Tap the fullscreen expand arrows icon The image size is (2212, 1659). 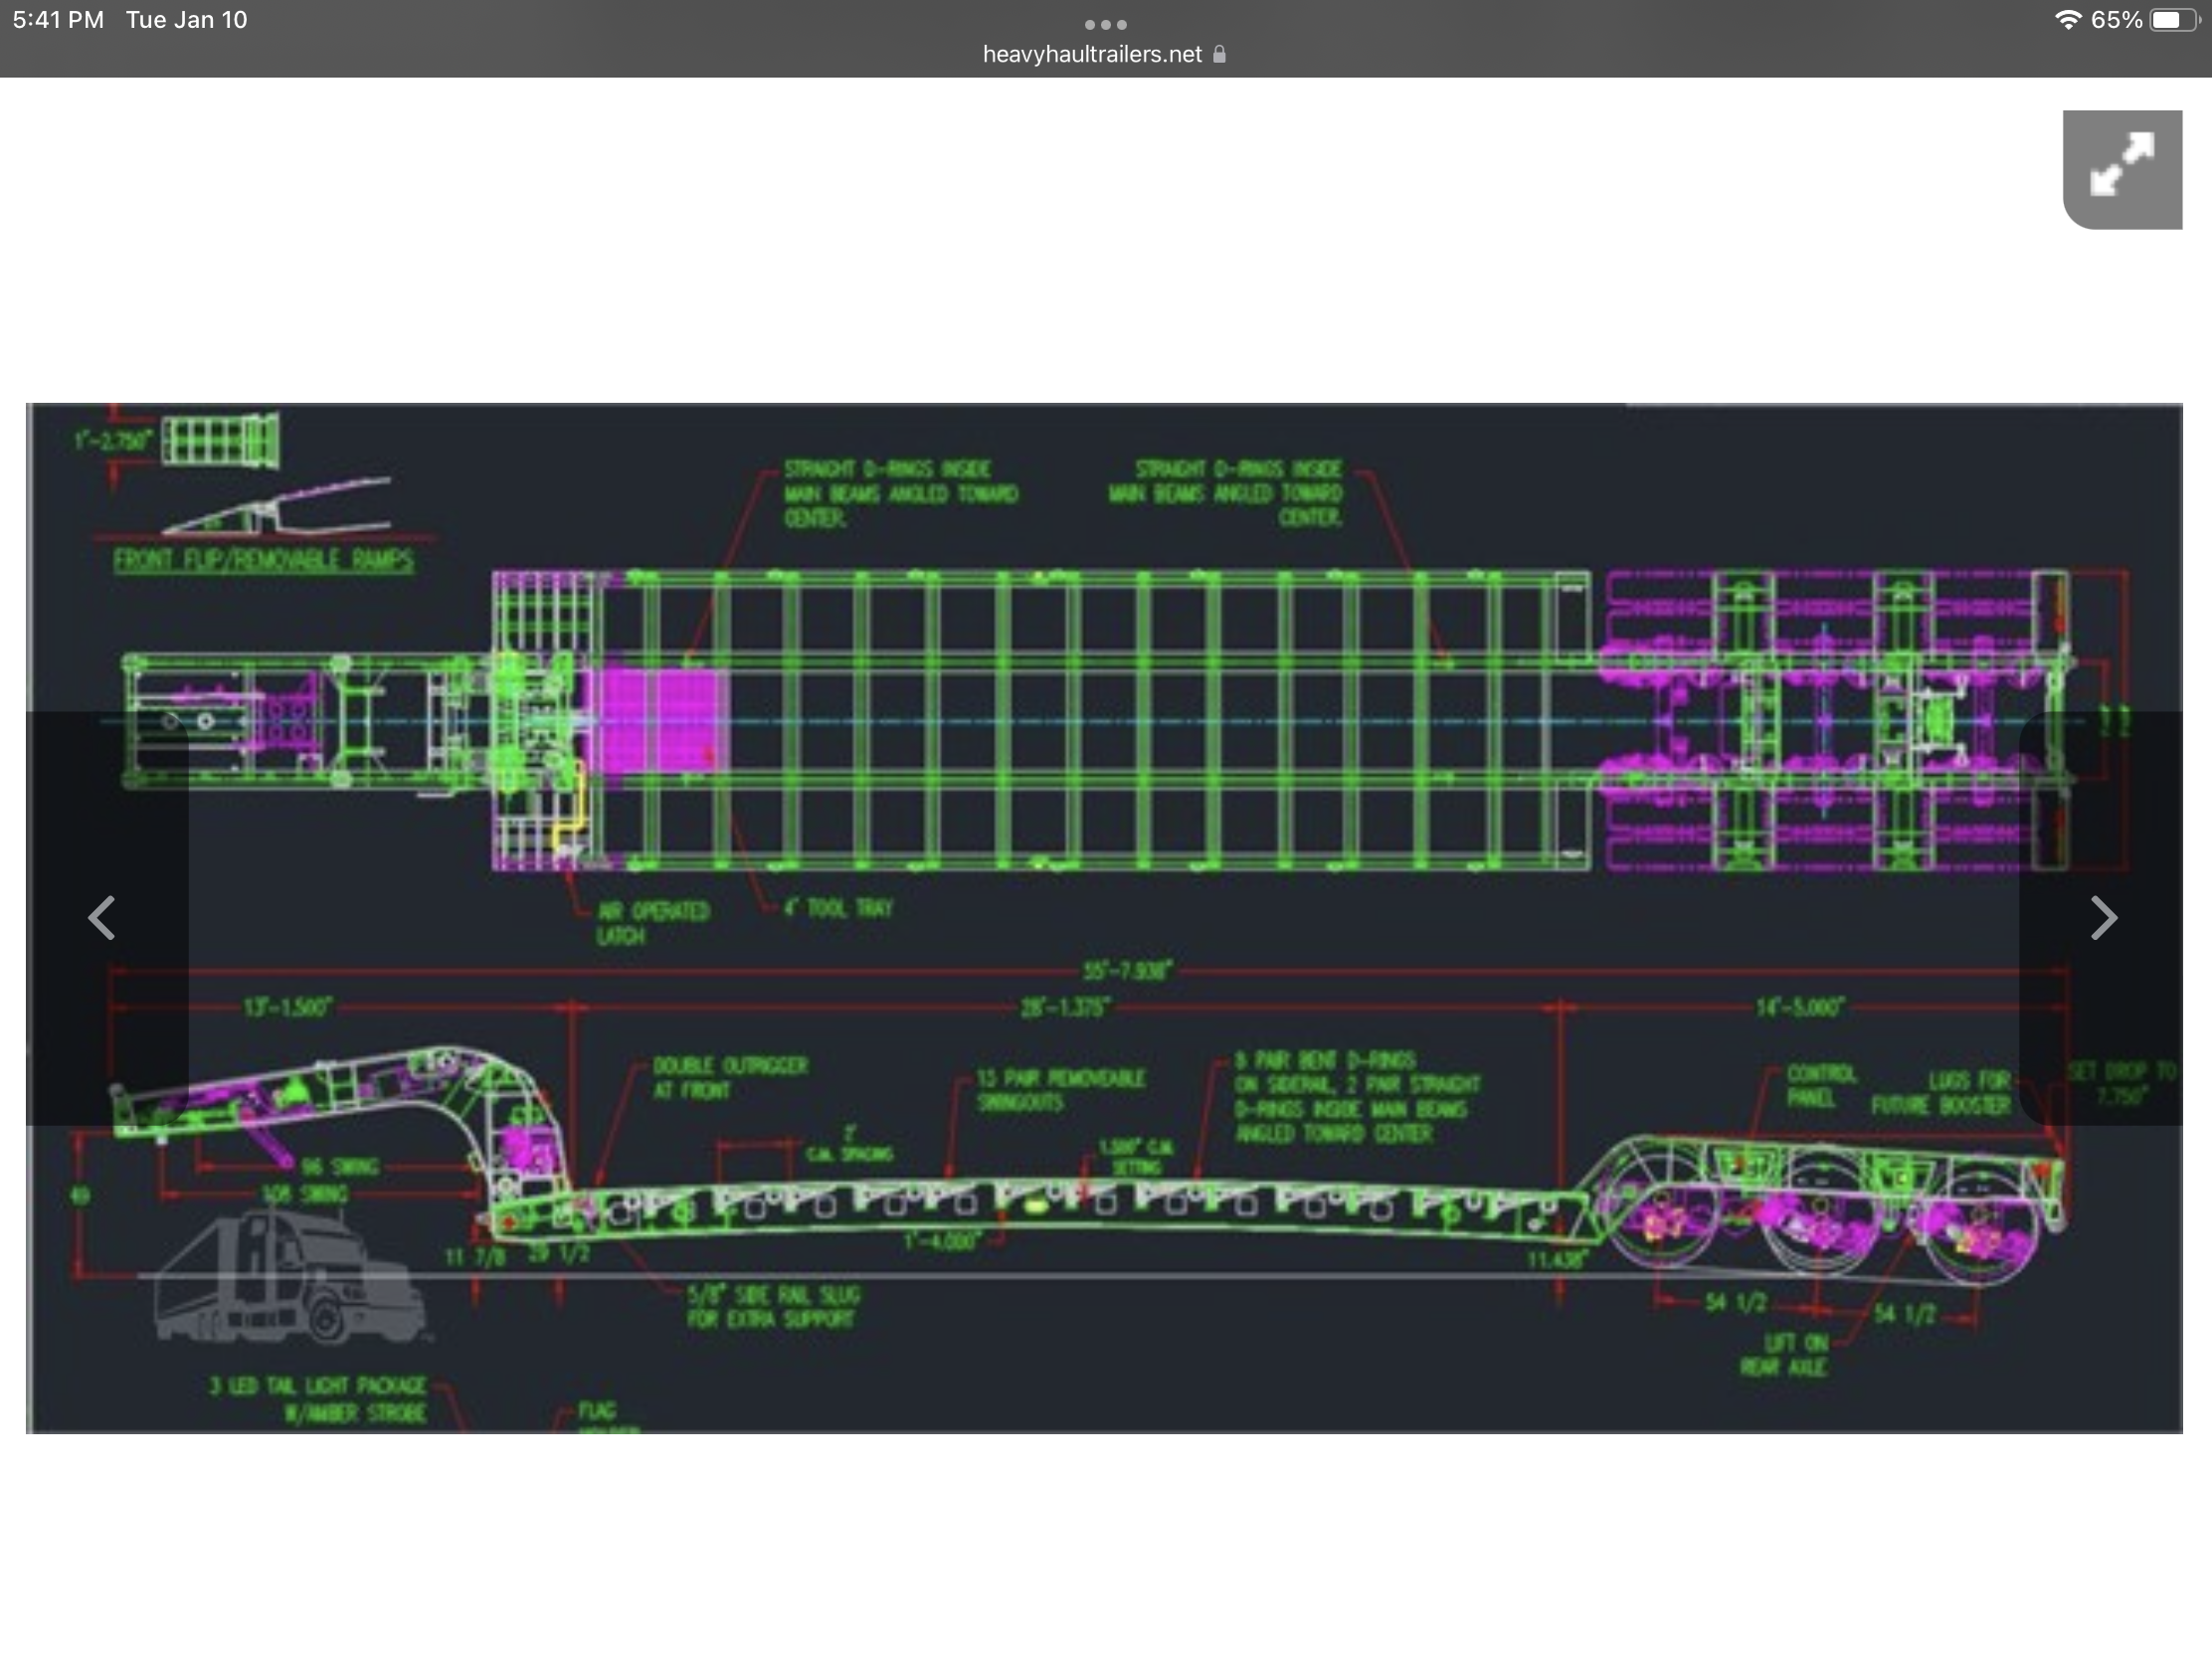pyautogui.click(x=2121, y=169)
